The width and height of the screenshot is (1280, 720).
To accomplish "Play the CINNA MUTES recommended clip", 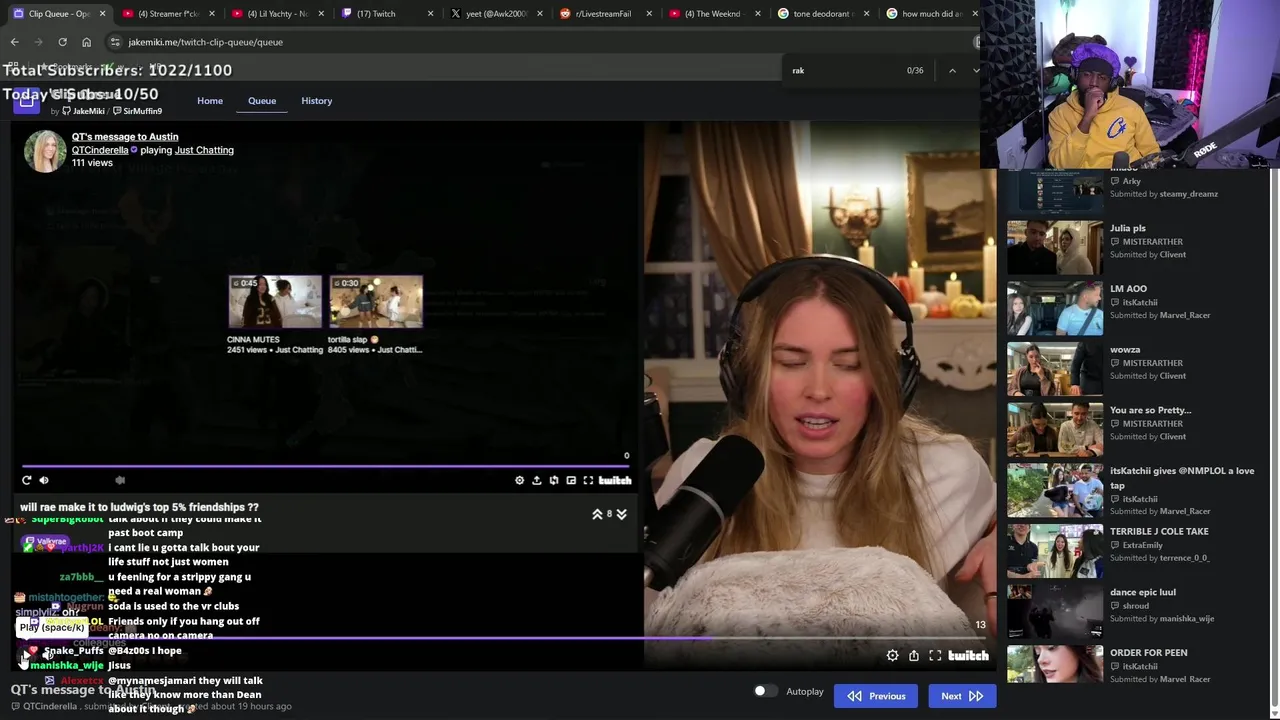I will (275, 302).
